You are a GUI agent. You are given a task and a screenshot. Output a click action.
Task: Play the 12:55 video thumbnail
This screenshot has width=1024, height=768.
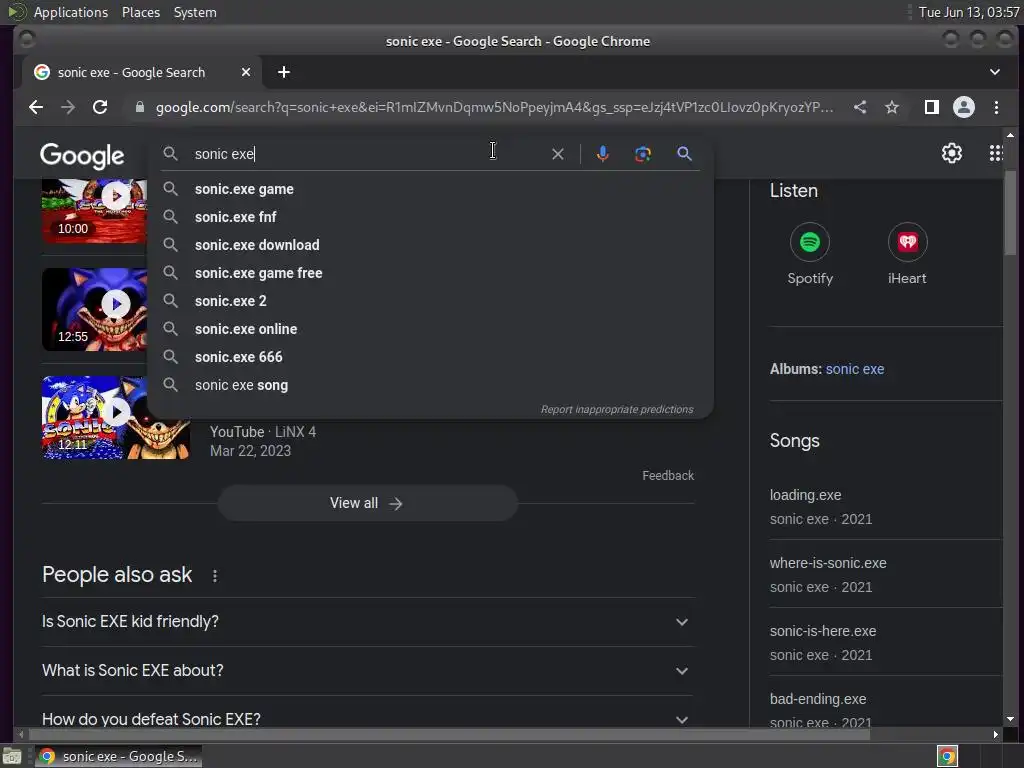(x=95, y=310)
